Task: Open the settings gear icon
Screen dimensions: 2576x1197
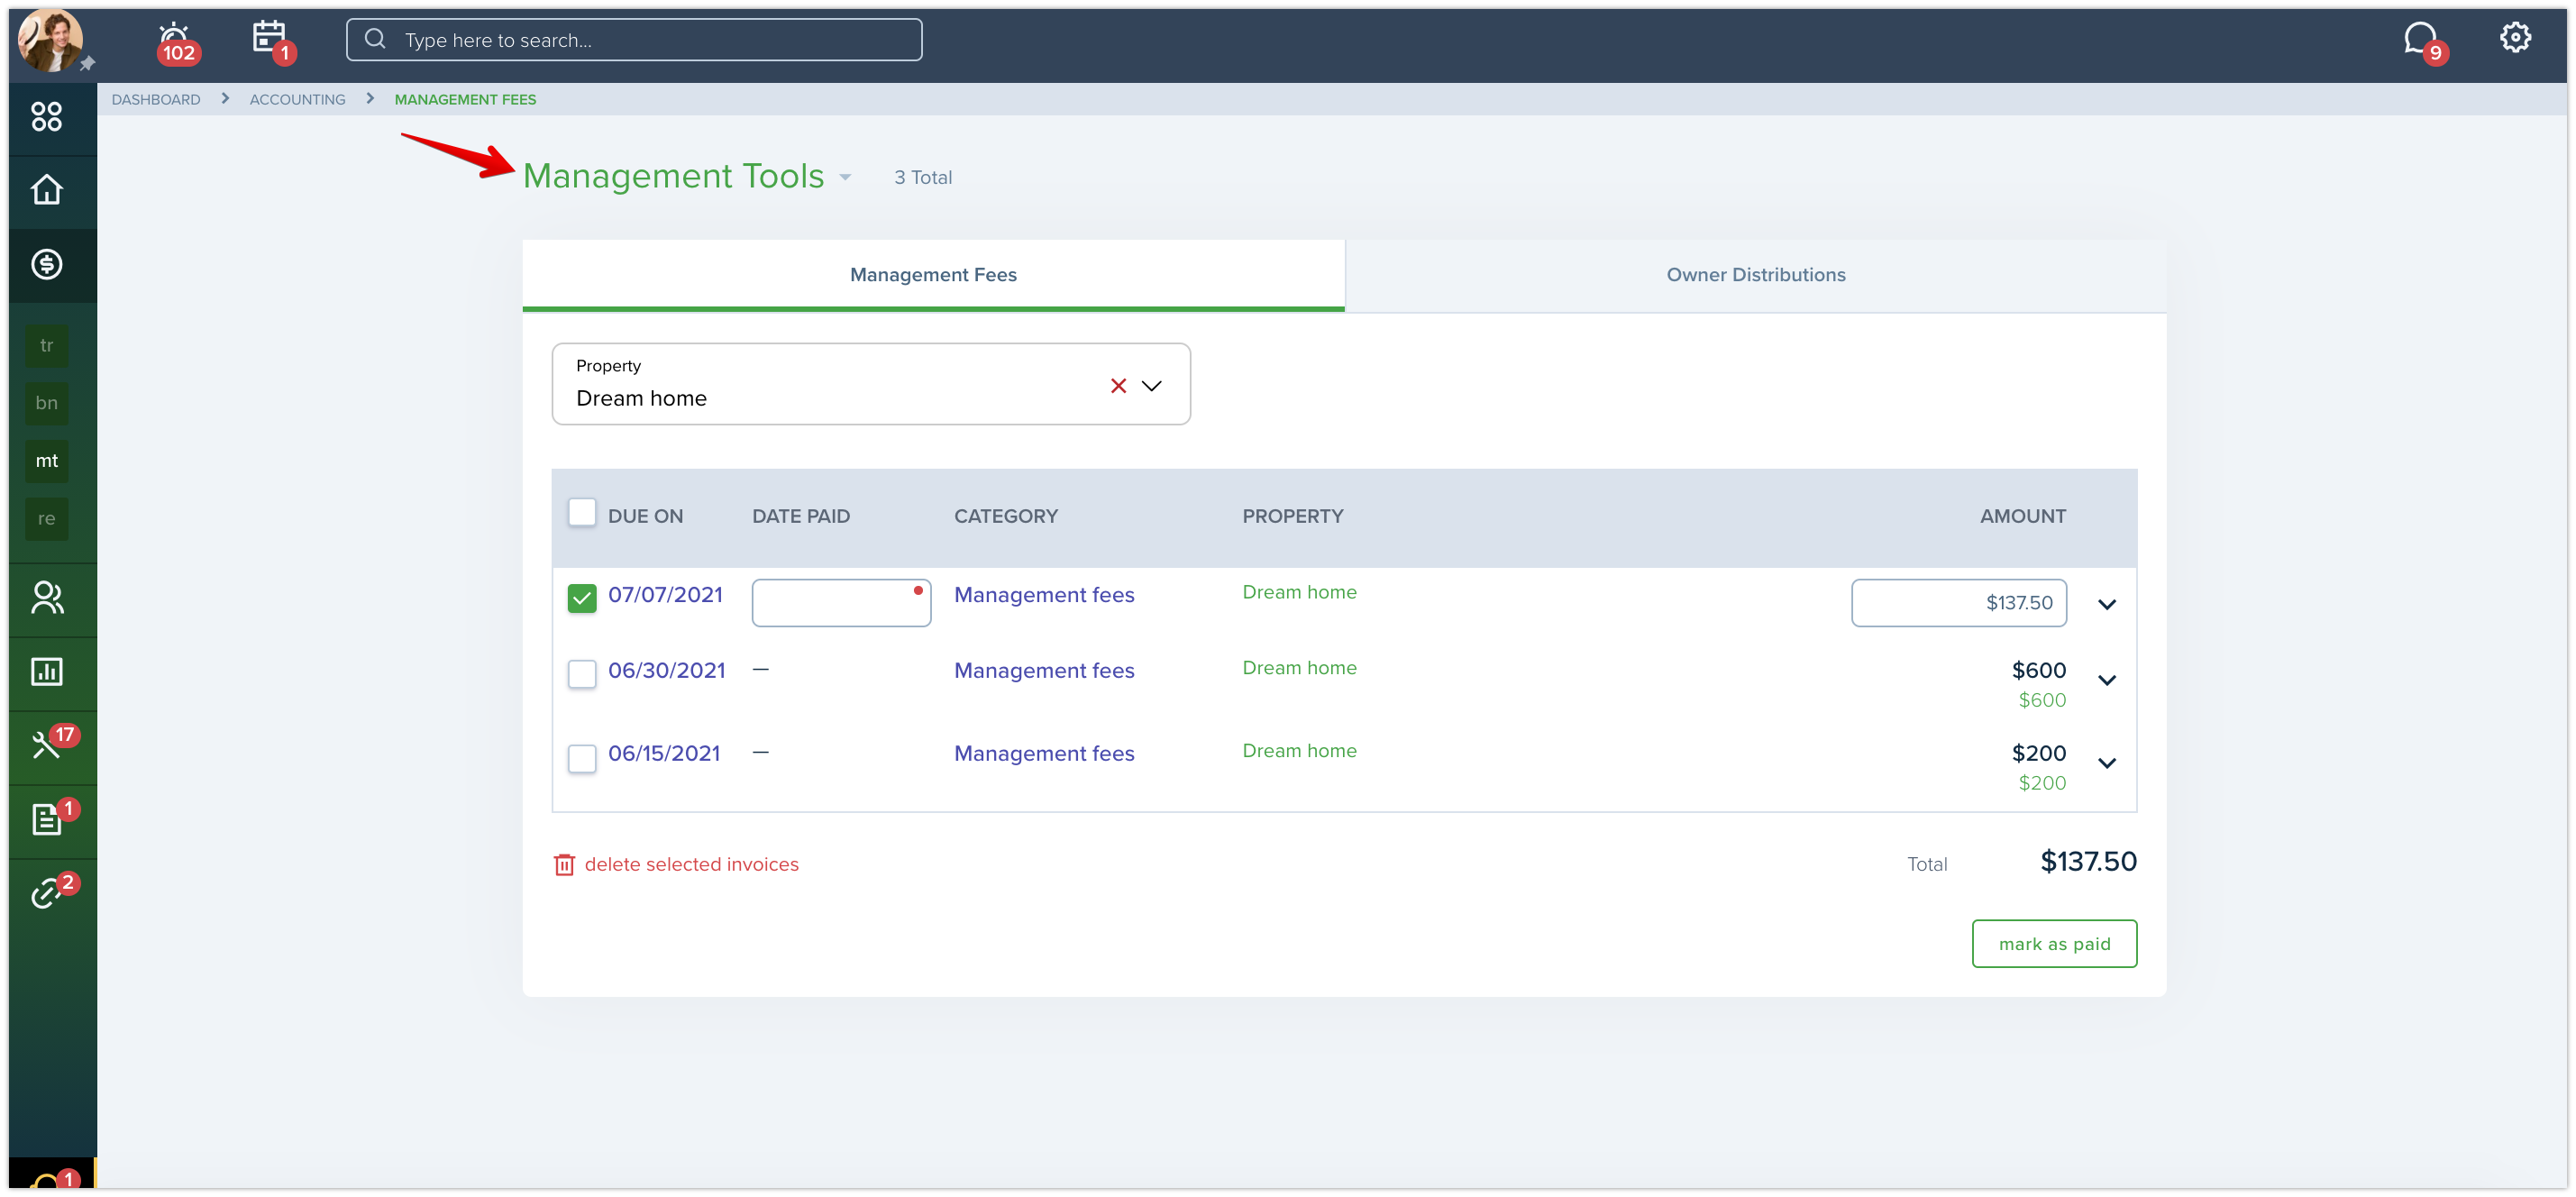Action: click(x=2515, y=38)
